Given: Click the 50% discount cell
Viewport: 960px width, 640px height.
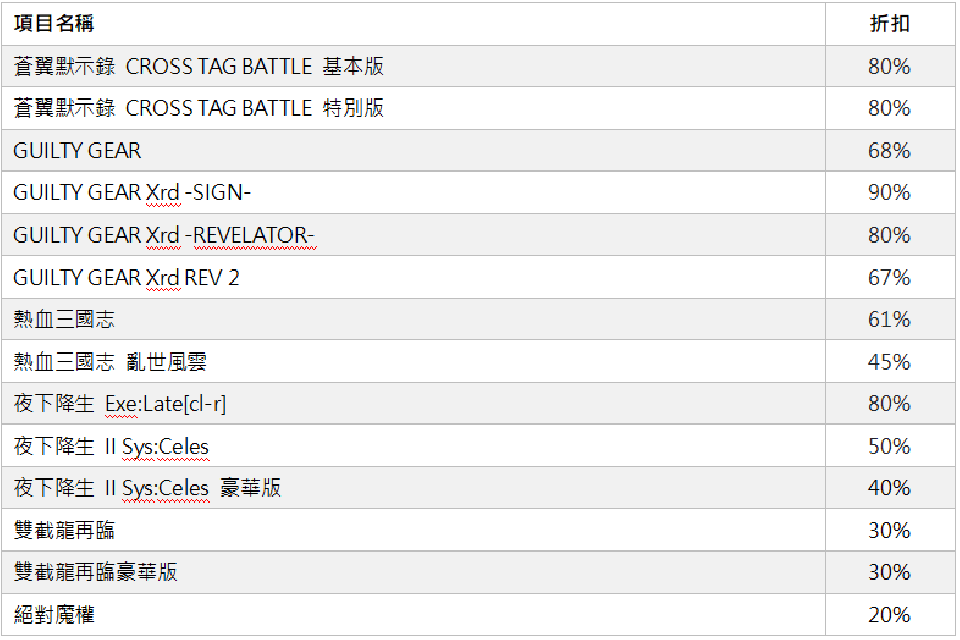Looking at the screenshot, I should [x=889, y=446].
